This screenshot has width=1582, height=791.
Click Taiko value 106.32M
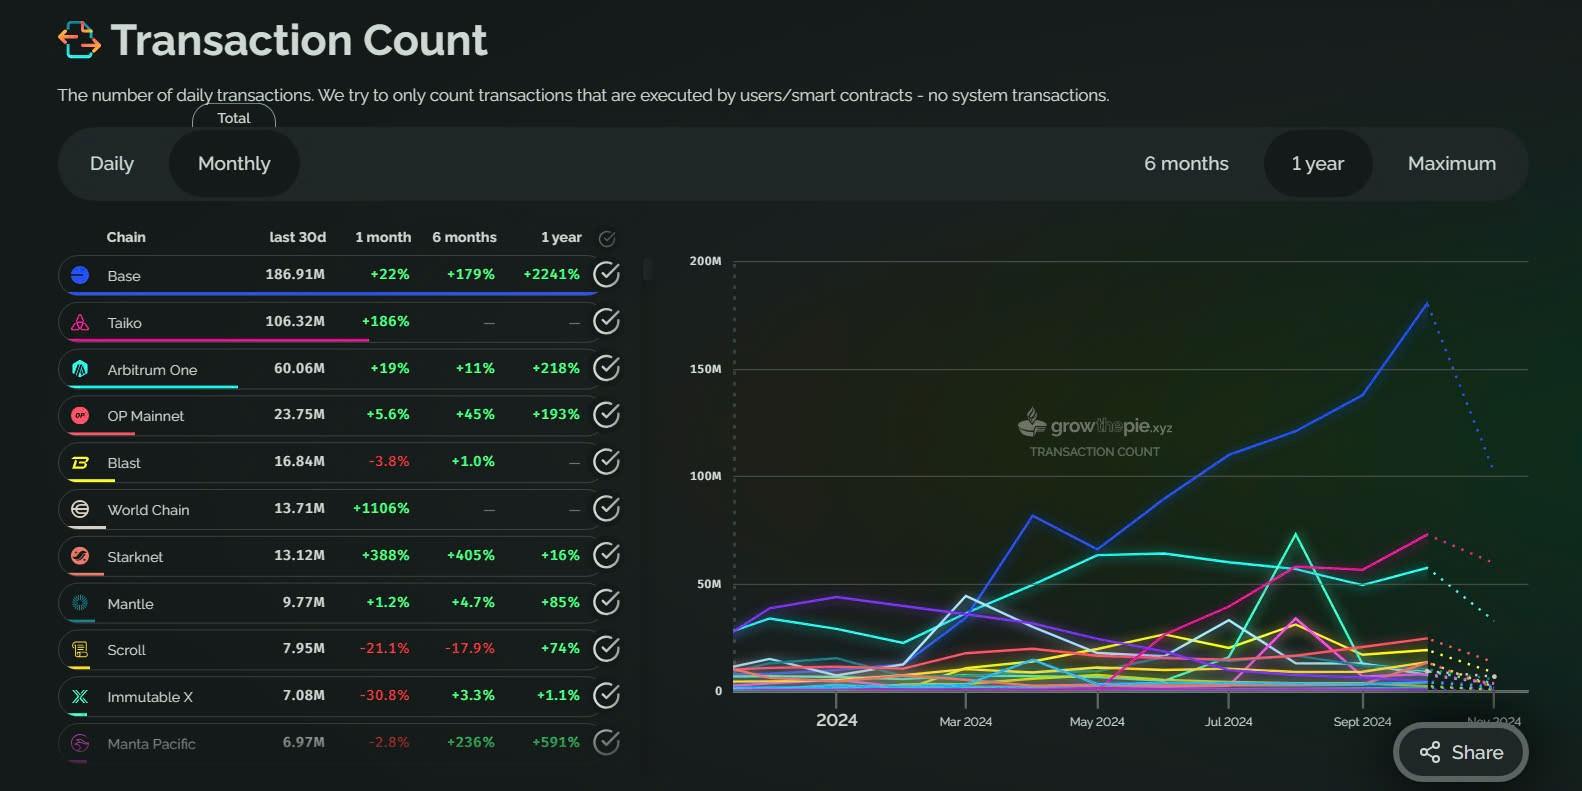(x=295, y=321)
